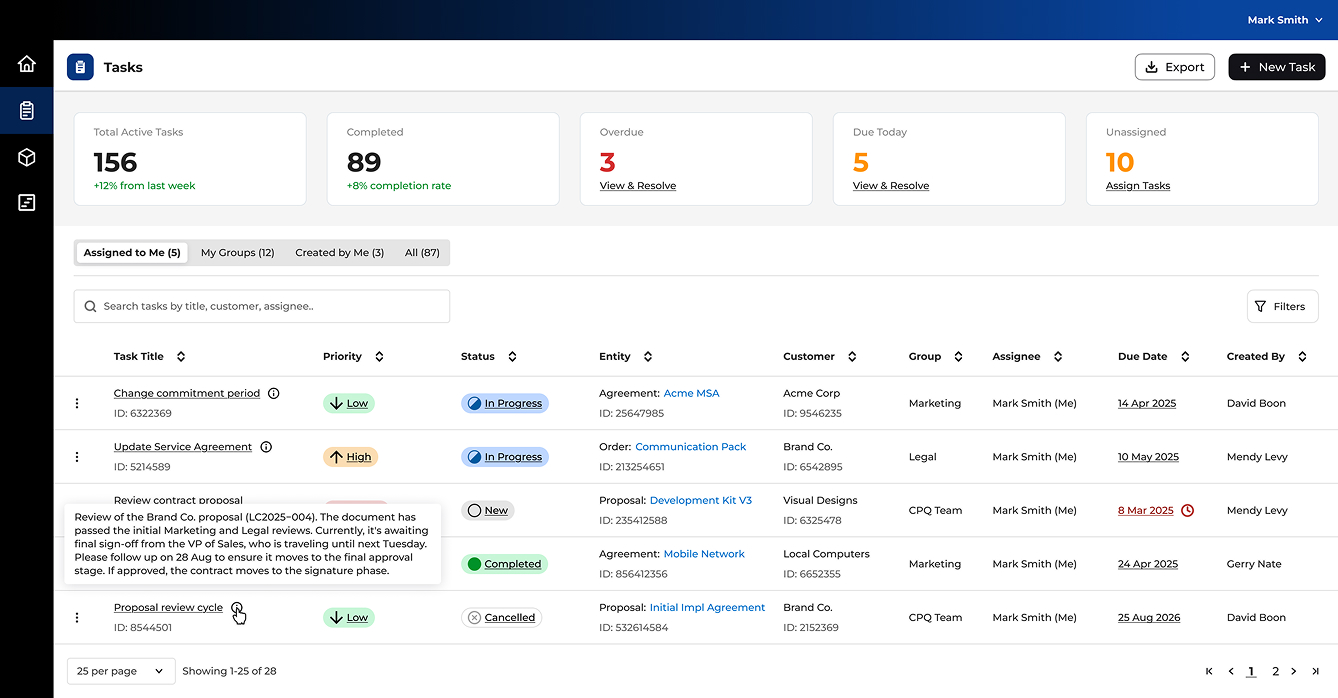The image size is (1338, 698).
Task: Go to previous page arrow
Action: [1231, 671]
